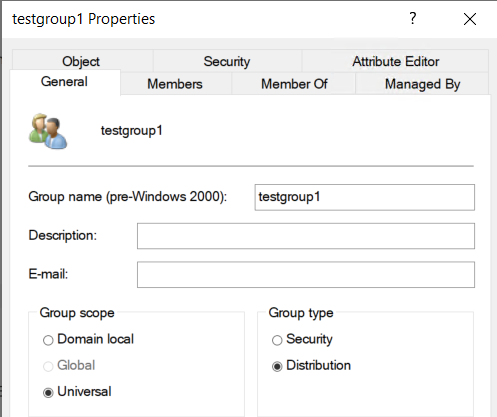497x417 pixels.
Task: View the Members tab
Action: (175, 84)
